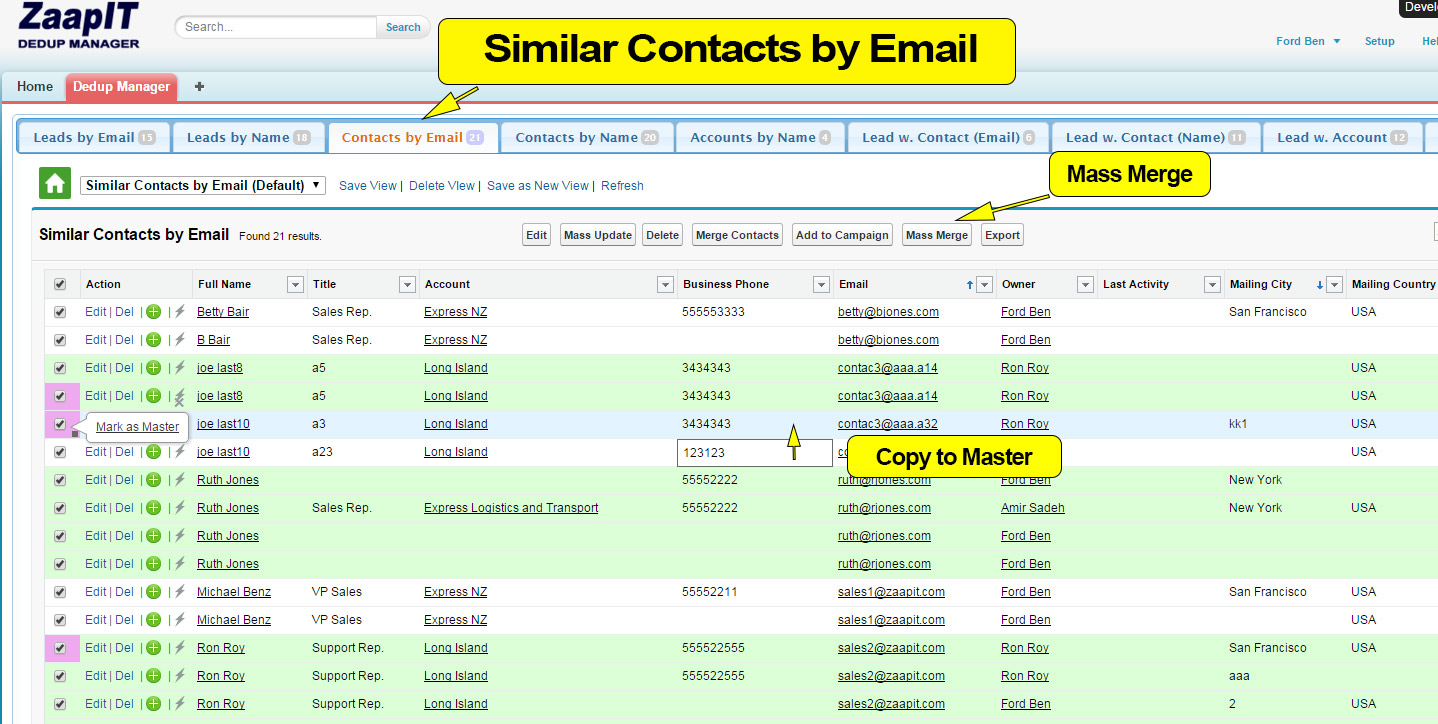1438x724 pixels.
Task: Uncheck the Betty Bair row checkbox
Action: click(60, 312)
